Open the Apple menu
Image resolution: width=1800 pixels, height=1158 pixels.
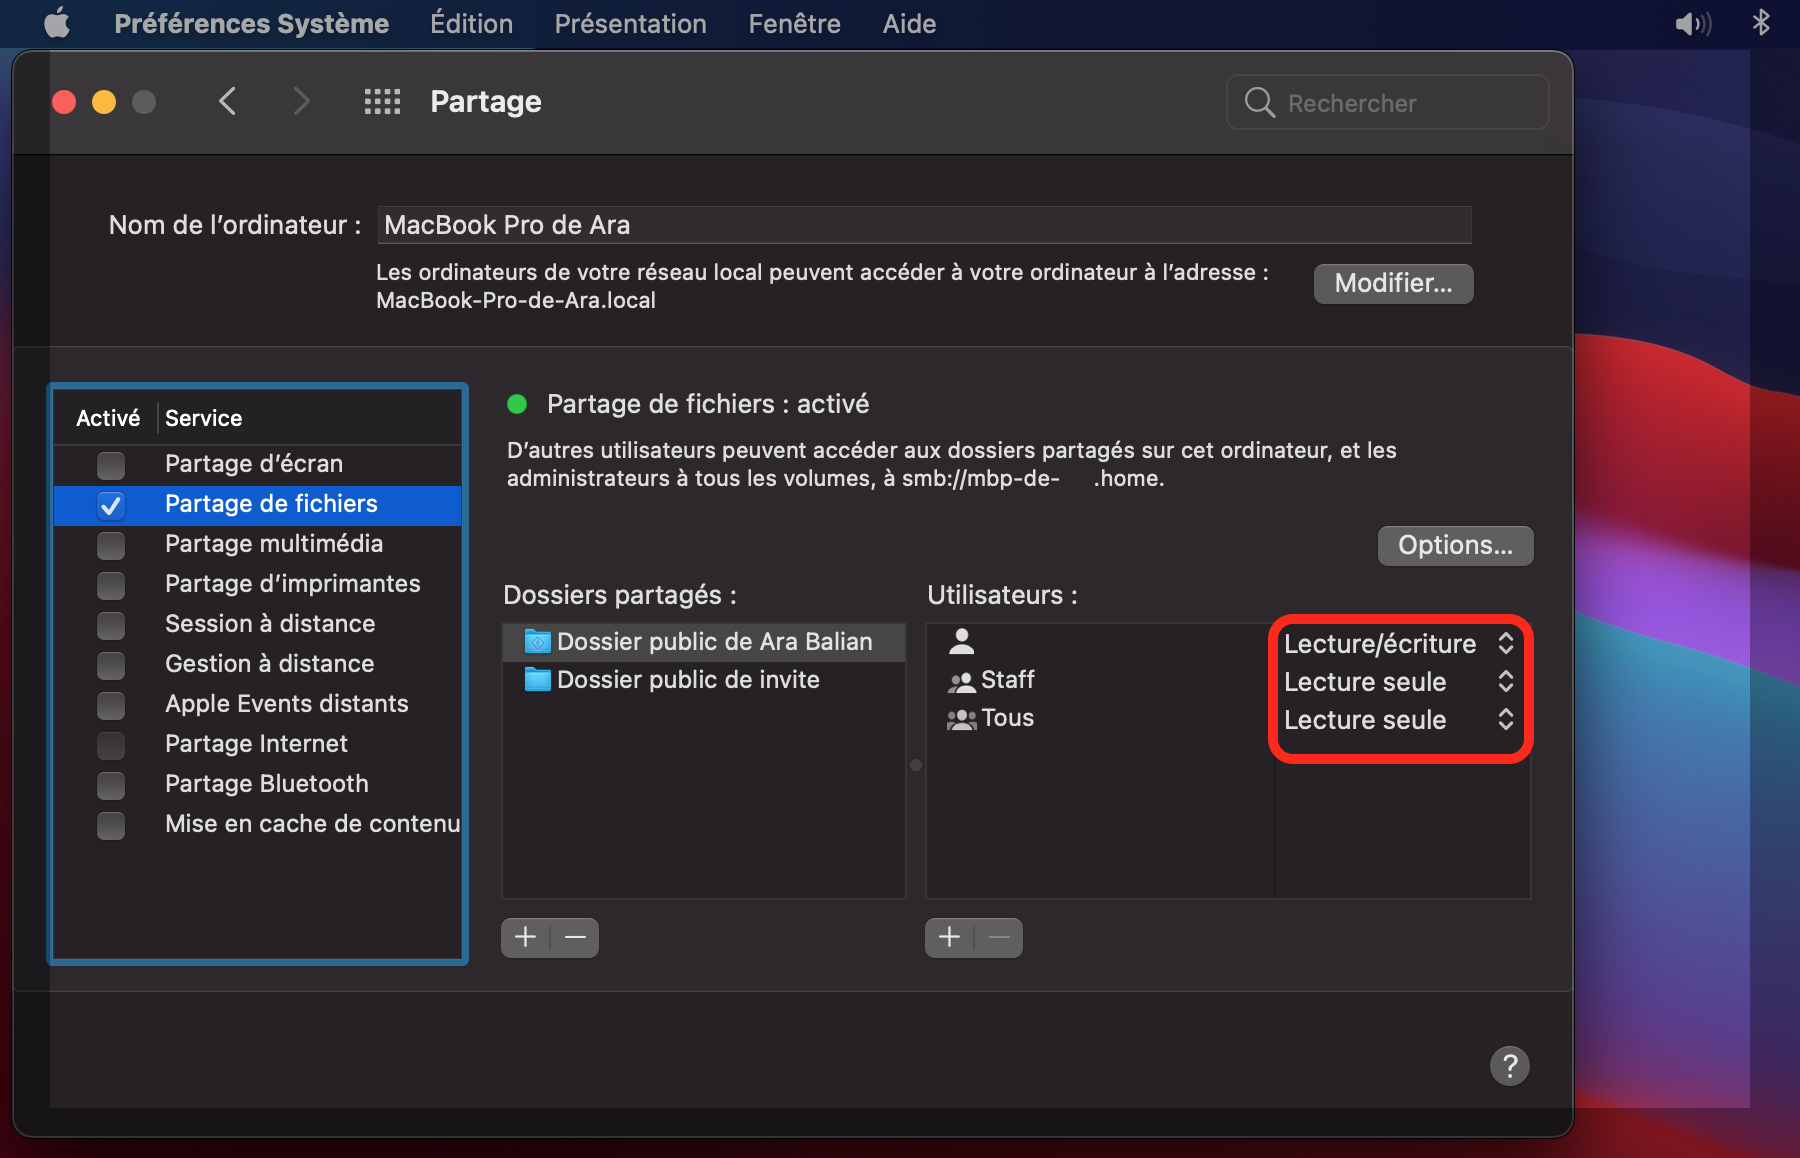[x=57, y=23]
